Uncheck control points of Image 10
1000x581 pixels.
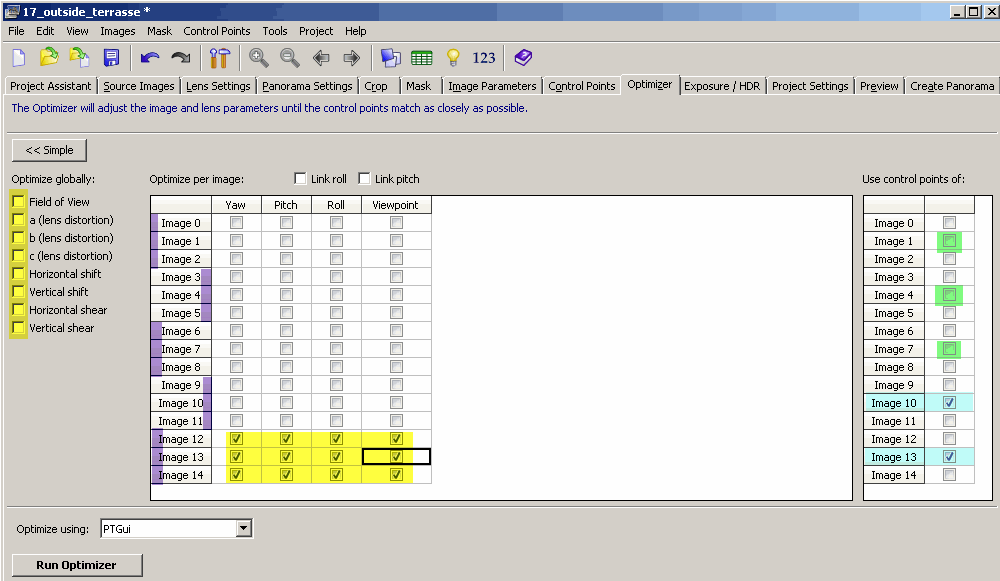coord(949,403)
